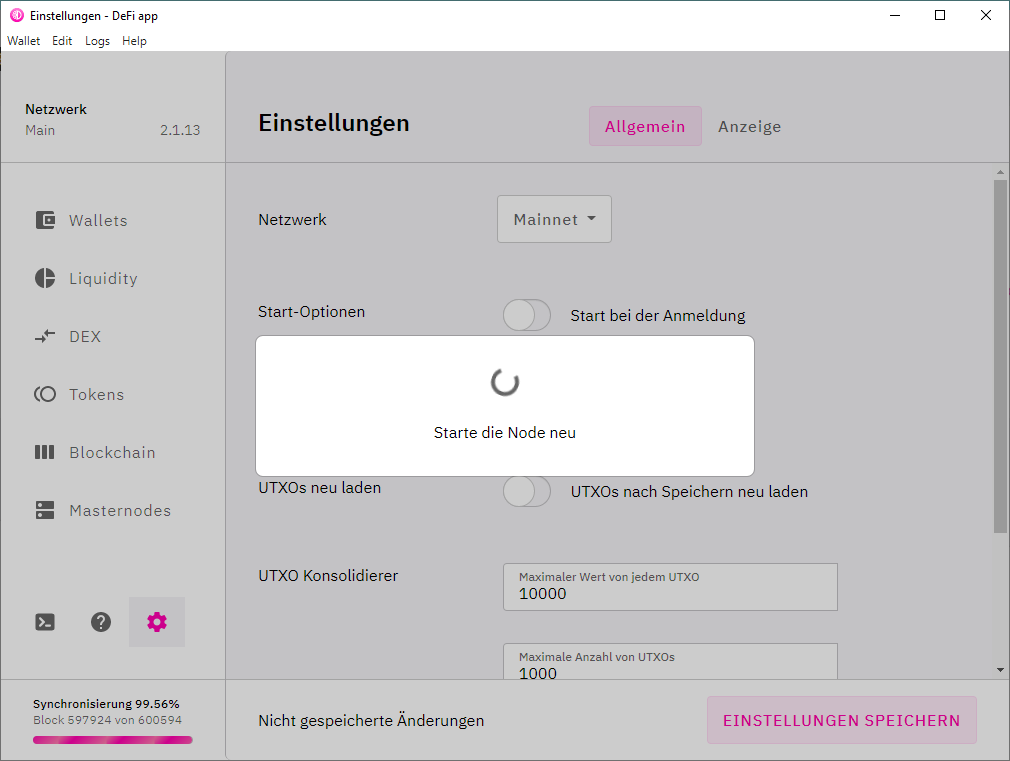Click the help question mark icon
The width and height of the screenshot is (1010, 761).
tap(101, 622)
